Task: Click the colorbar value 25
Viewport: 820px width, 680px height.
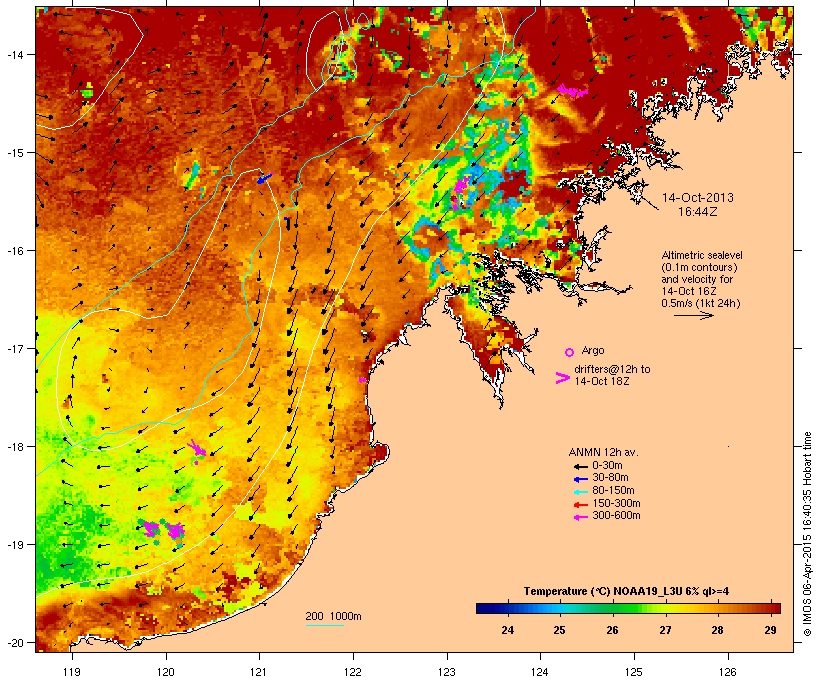Action: [x=560, y=630]
